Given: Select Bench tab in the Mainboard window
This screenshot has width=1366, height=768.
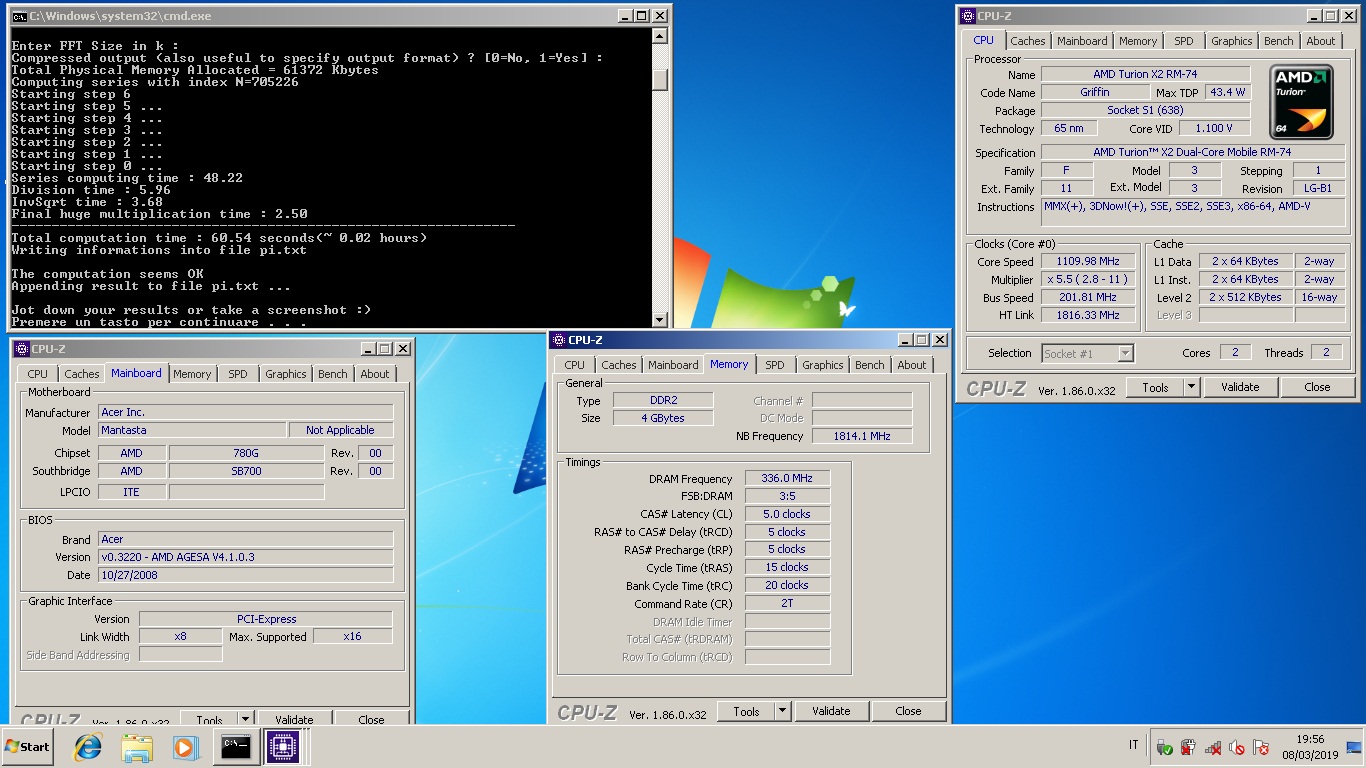Looking at the screenshot, I should pyautogui.click(x=333, y=374).
